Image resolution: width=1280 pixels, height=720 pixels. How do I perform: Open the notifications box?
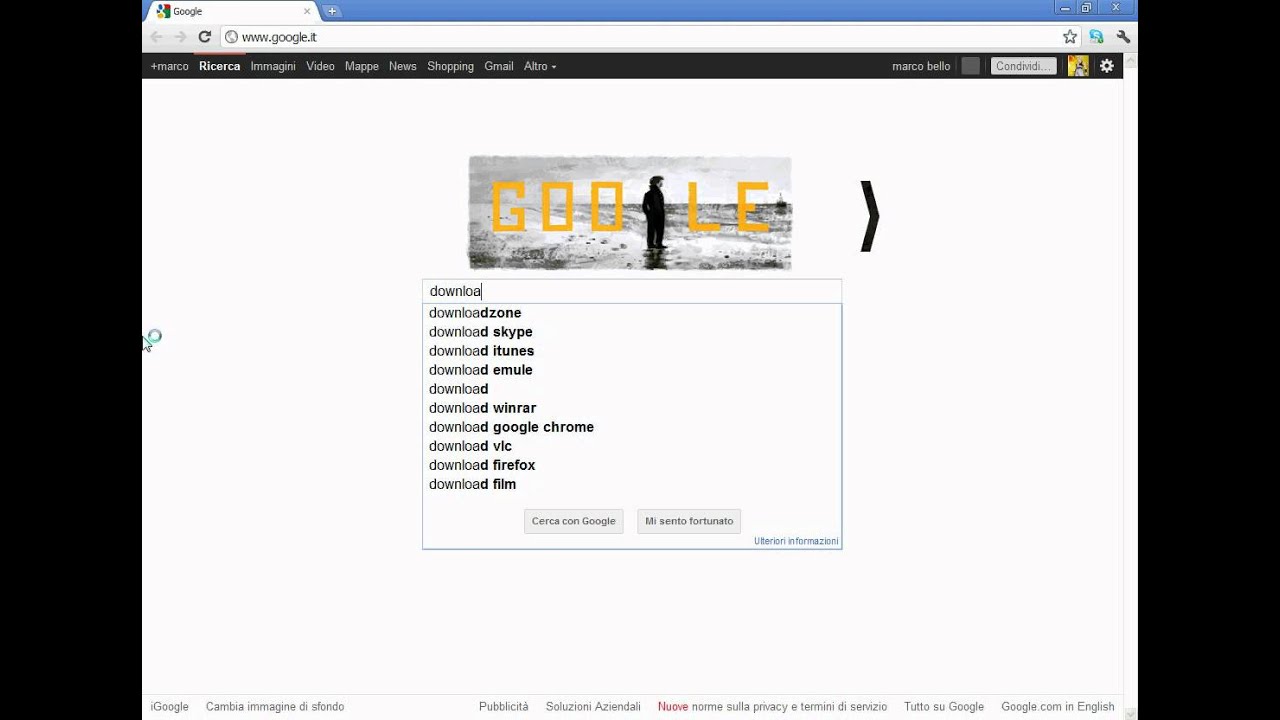(x=970, y=66)
